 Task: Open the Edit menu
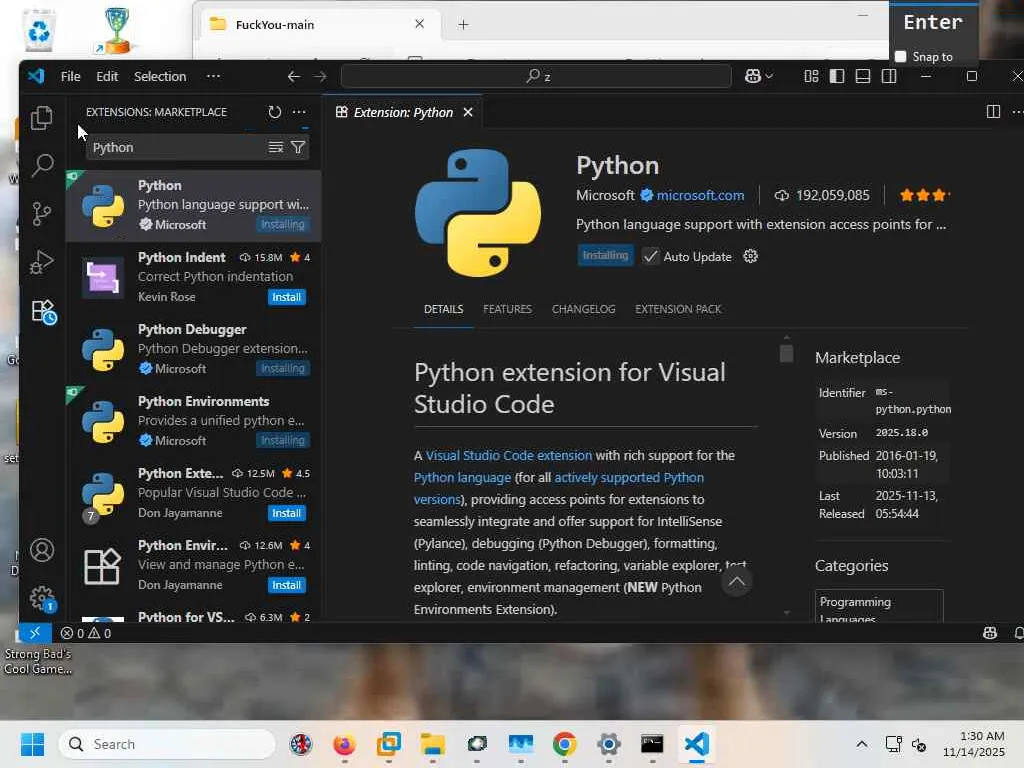tap(107, 76)
